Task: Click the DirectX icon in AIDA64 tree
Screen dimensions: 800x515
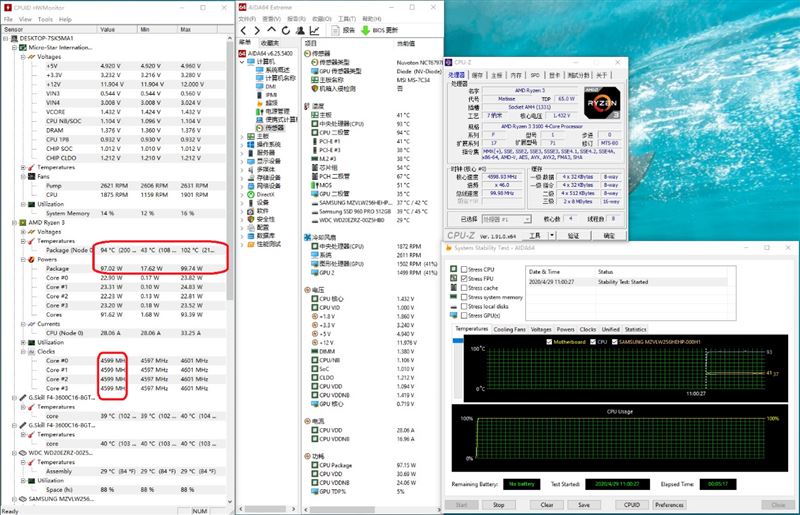Action: point(251,194)
